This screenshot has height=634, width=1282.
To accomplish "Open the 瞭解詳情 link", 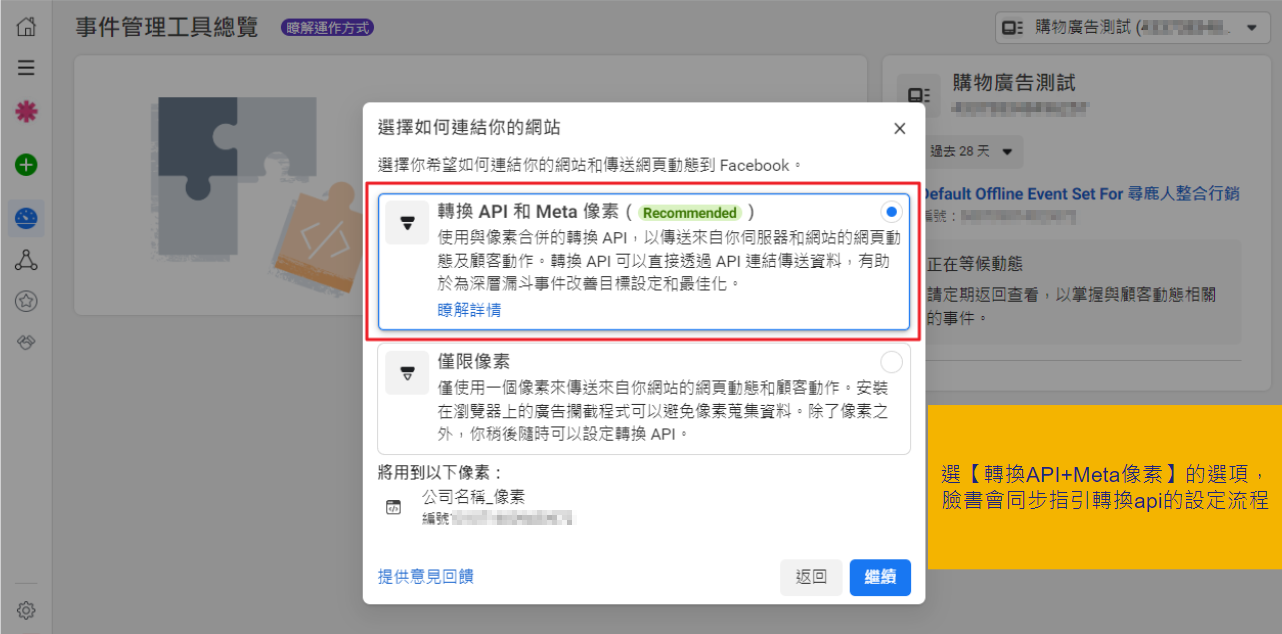I will click(x=469, y=310).
